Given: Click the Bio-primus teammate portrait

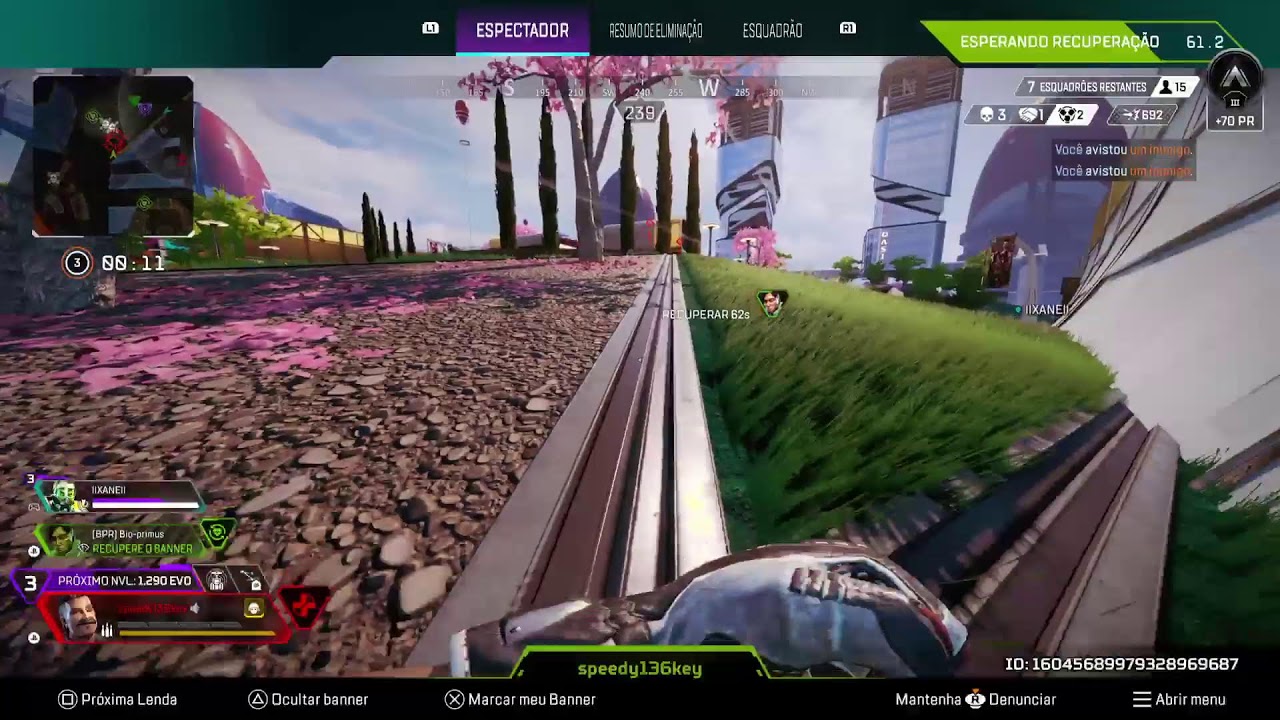Looking at the screenshot, I should click(62, 540).
